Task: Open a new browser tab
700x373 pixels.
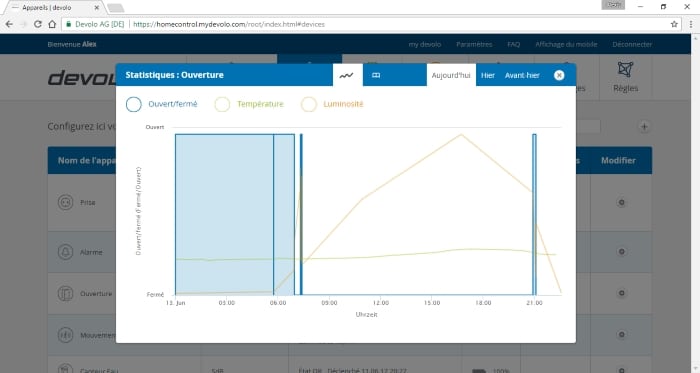Action: [115, 8]
